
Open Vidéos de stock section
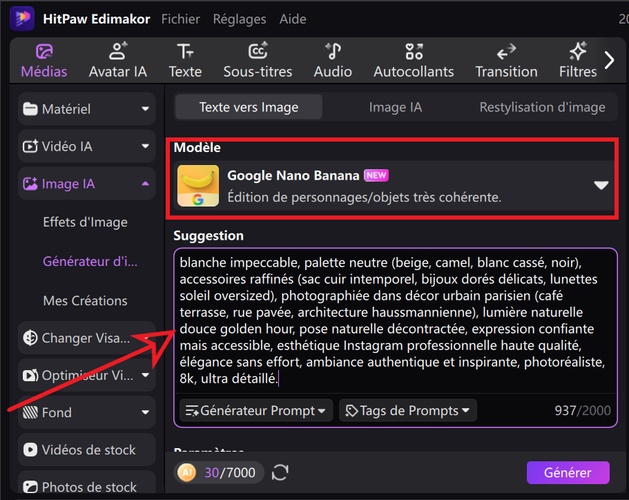(x=87, y=450)
